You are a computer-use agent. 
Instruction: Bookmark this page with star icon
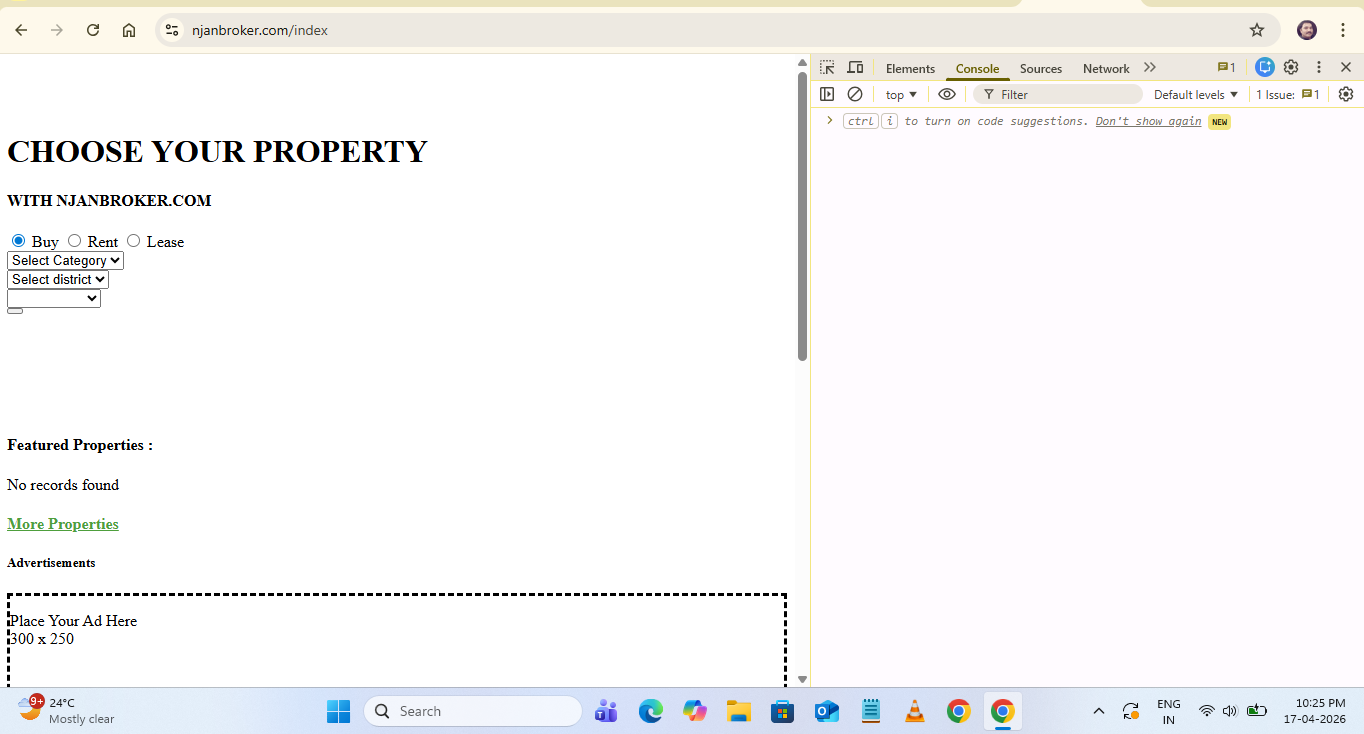point(1257,30)
